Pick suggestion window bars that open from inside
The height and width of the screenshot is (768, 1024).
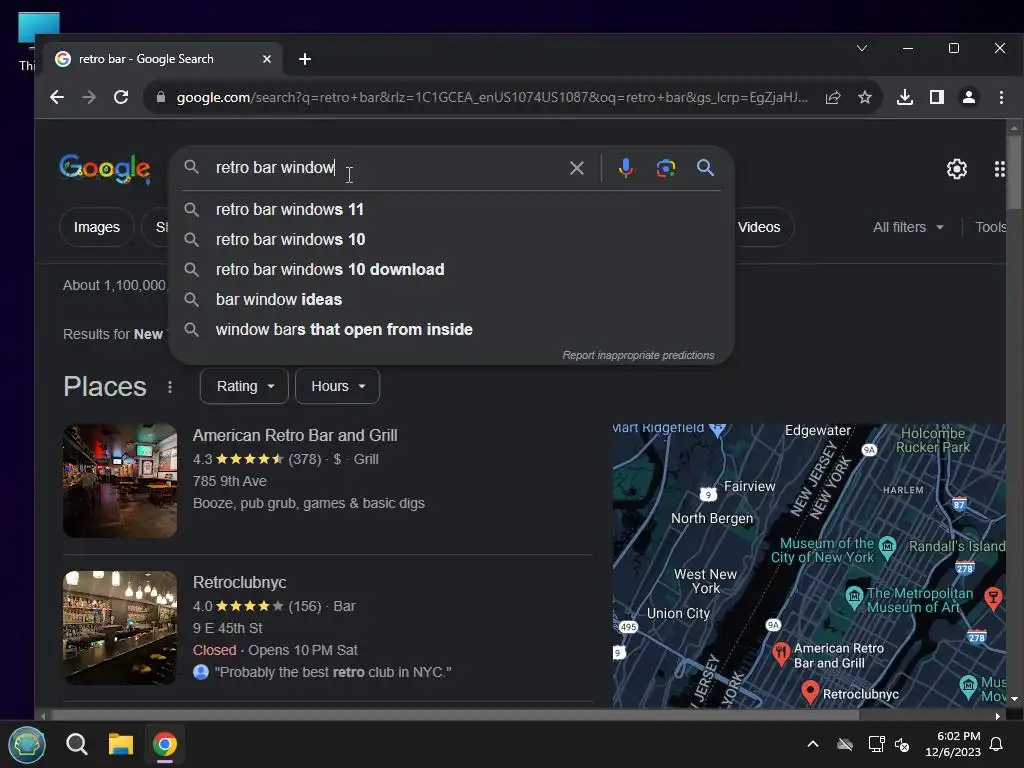click(451, 330)
